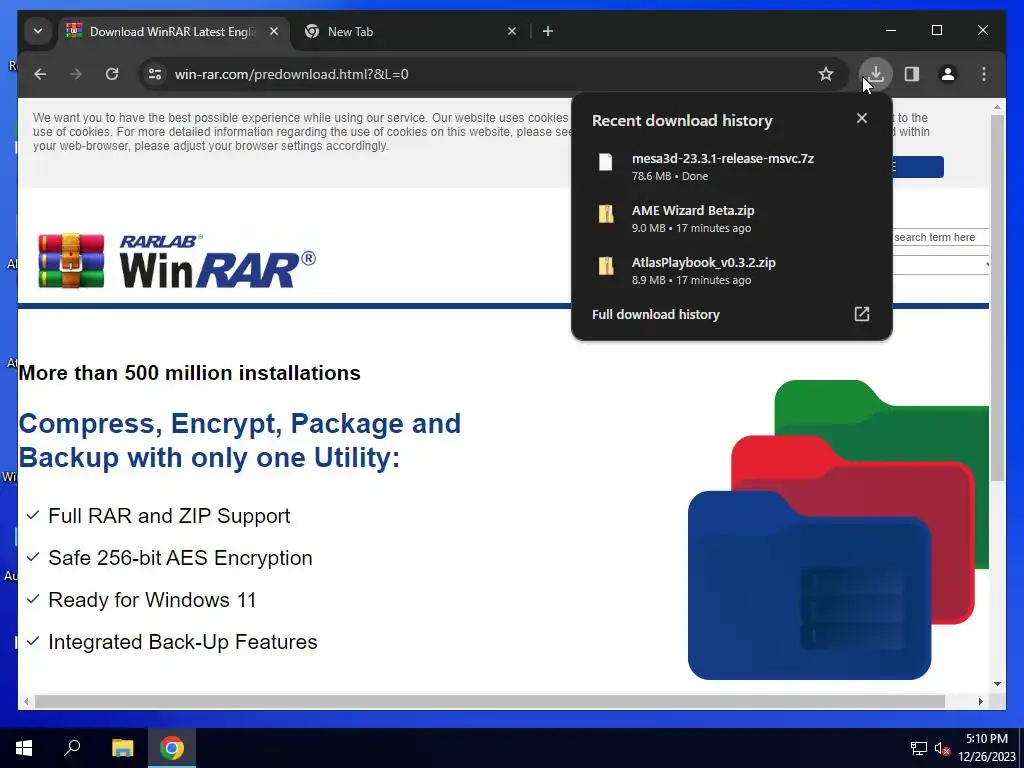
Task: Click the AtlasPlaybook zip archive icon
Action: 606,266
